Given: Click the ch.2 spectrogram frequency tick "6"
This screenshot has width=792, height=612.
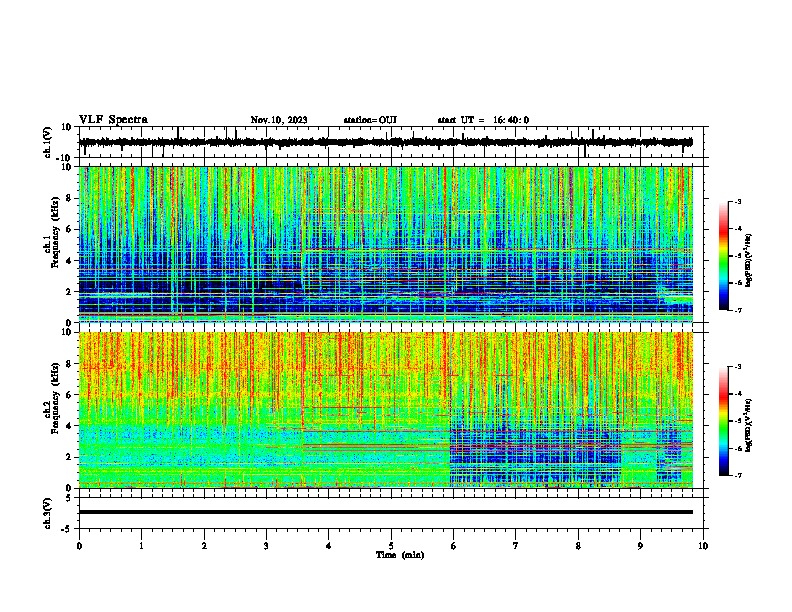Looking at the screenshot, I should click(x=69, y=395).
